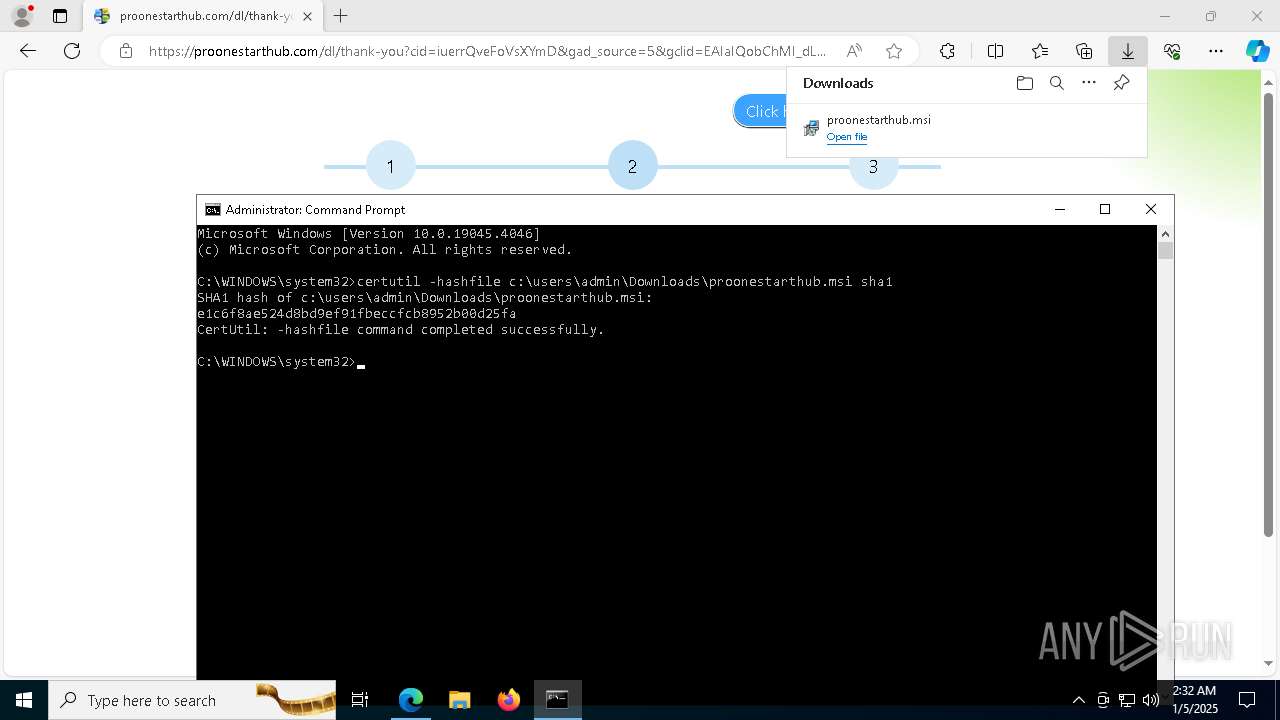Reload the page with the refresh icon

[72, 51]
